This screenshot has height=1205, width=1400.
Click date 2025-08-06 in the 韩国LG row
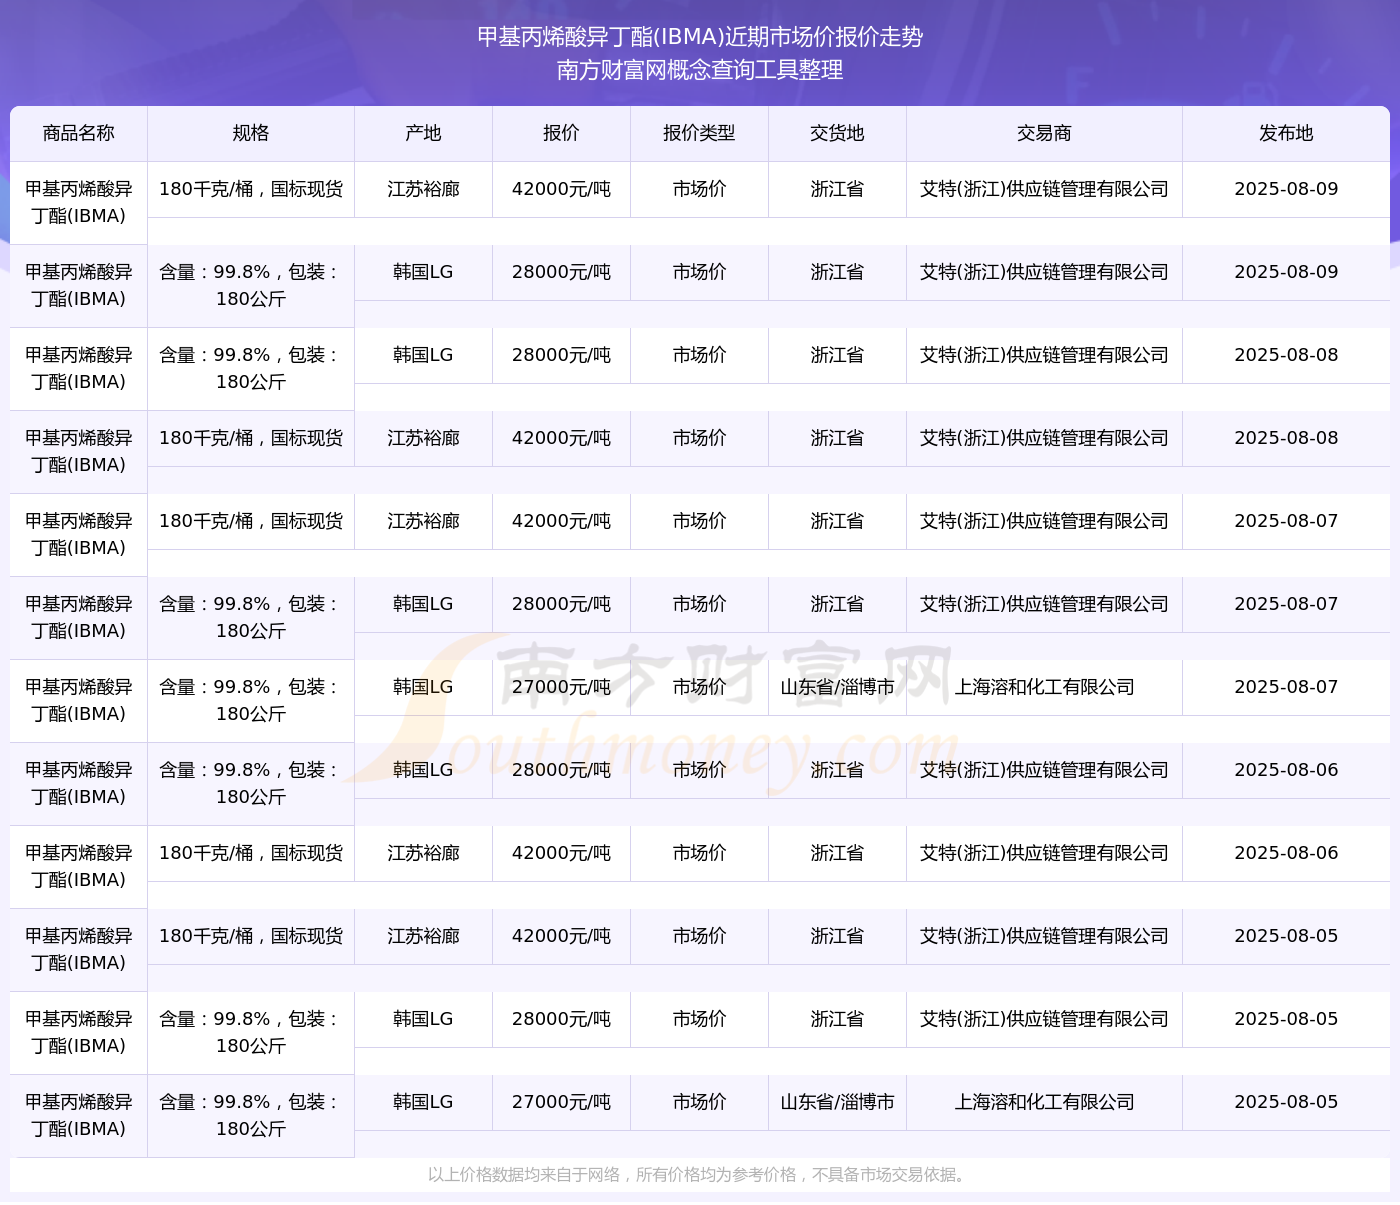(1286, 770)
